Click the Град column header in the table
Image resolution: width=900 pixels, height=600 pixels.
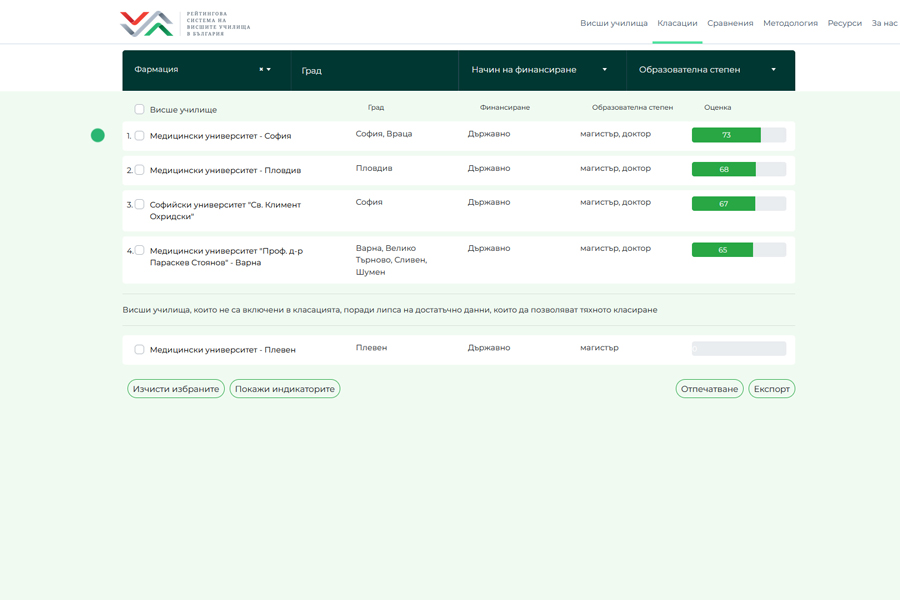point(376,107)
